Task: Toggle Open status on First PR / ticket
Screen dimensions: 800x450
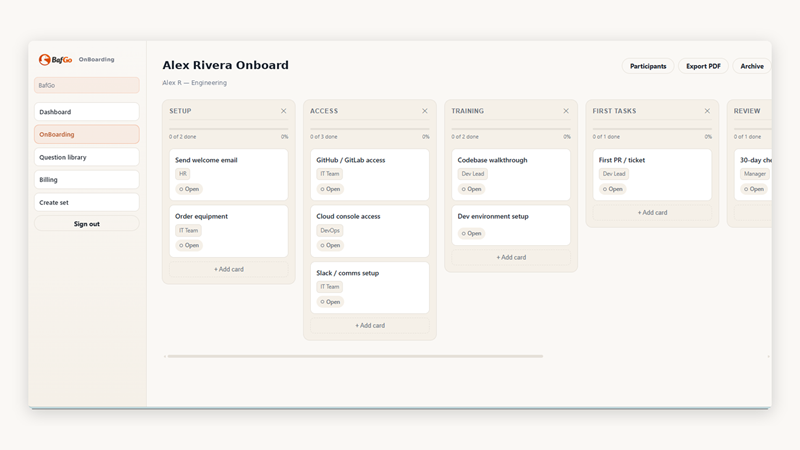Action: 613,189
